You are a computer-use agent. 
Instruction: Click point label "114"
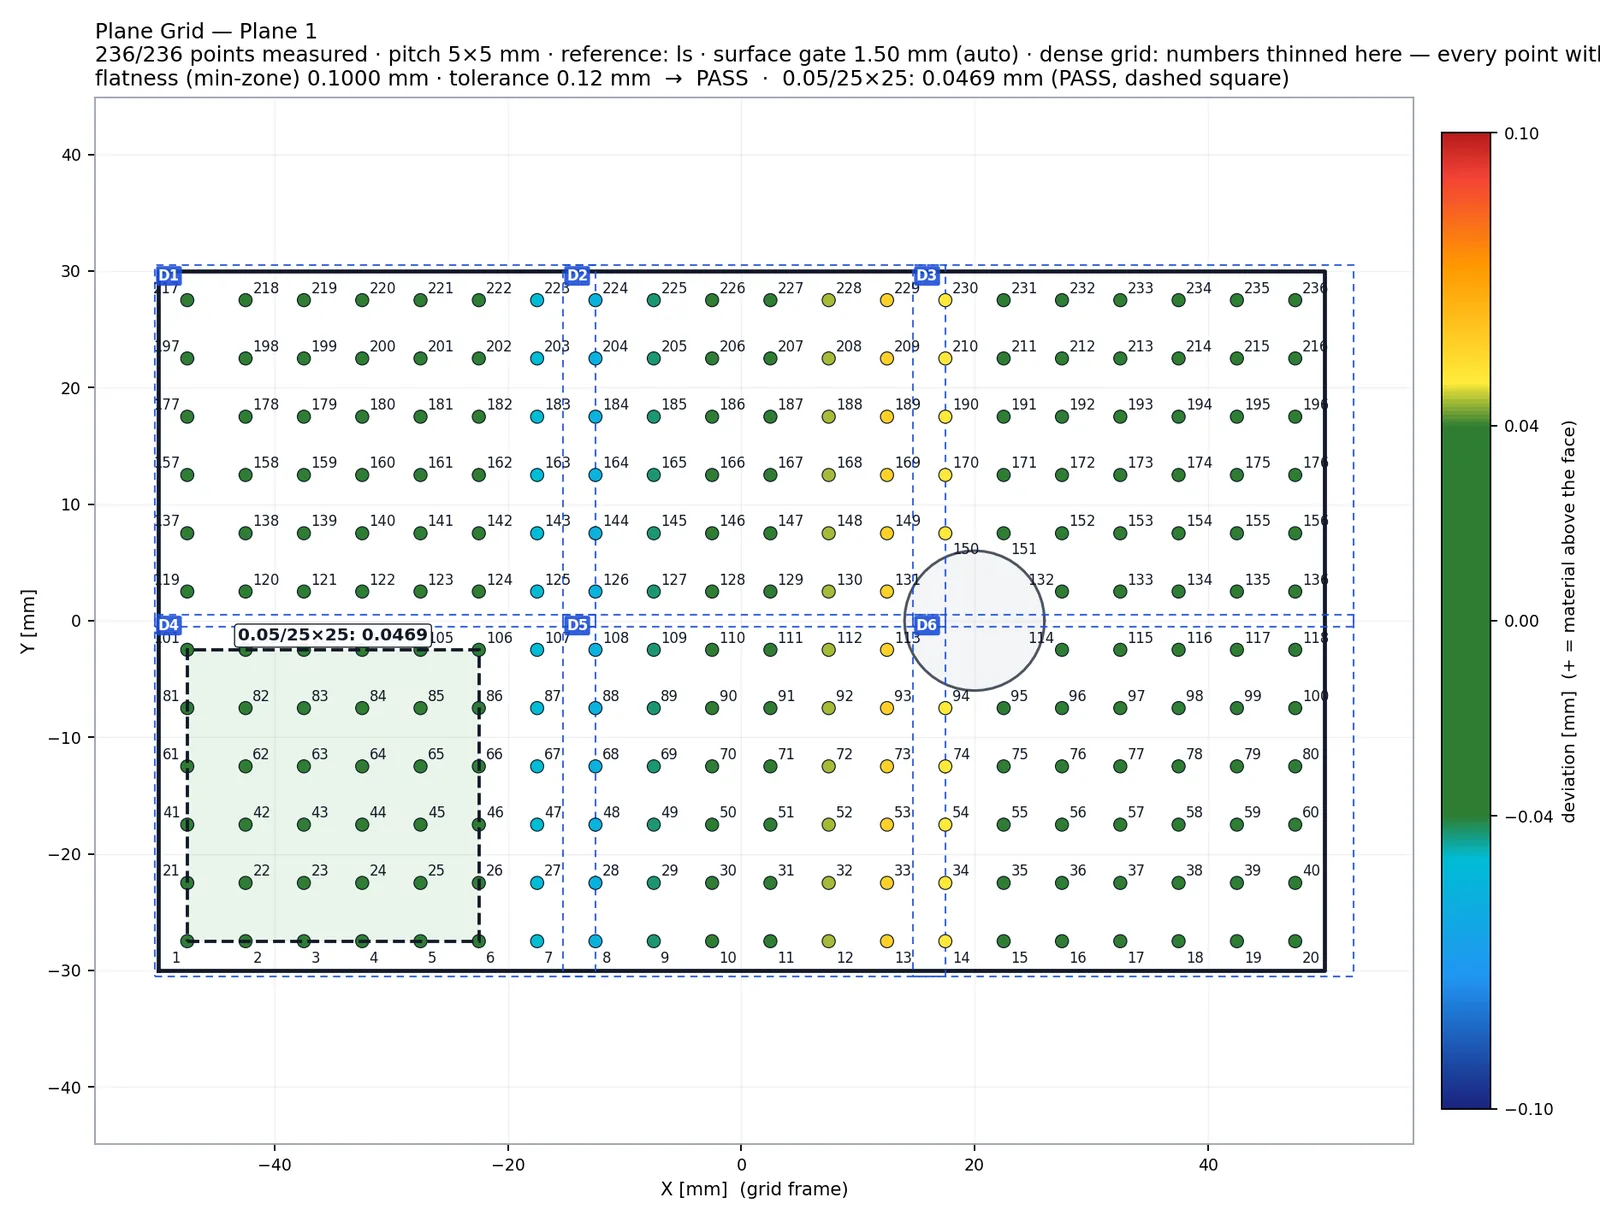point(1041,638)
